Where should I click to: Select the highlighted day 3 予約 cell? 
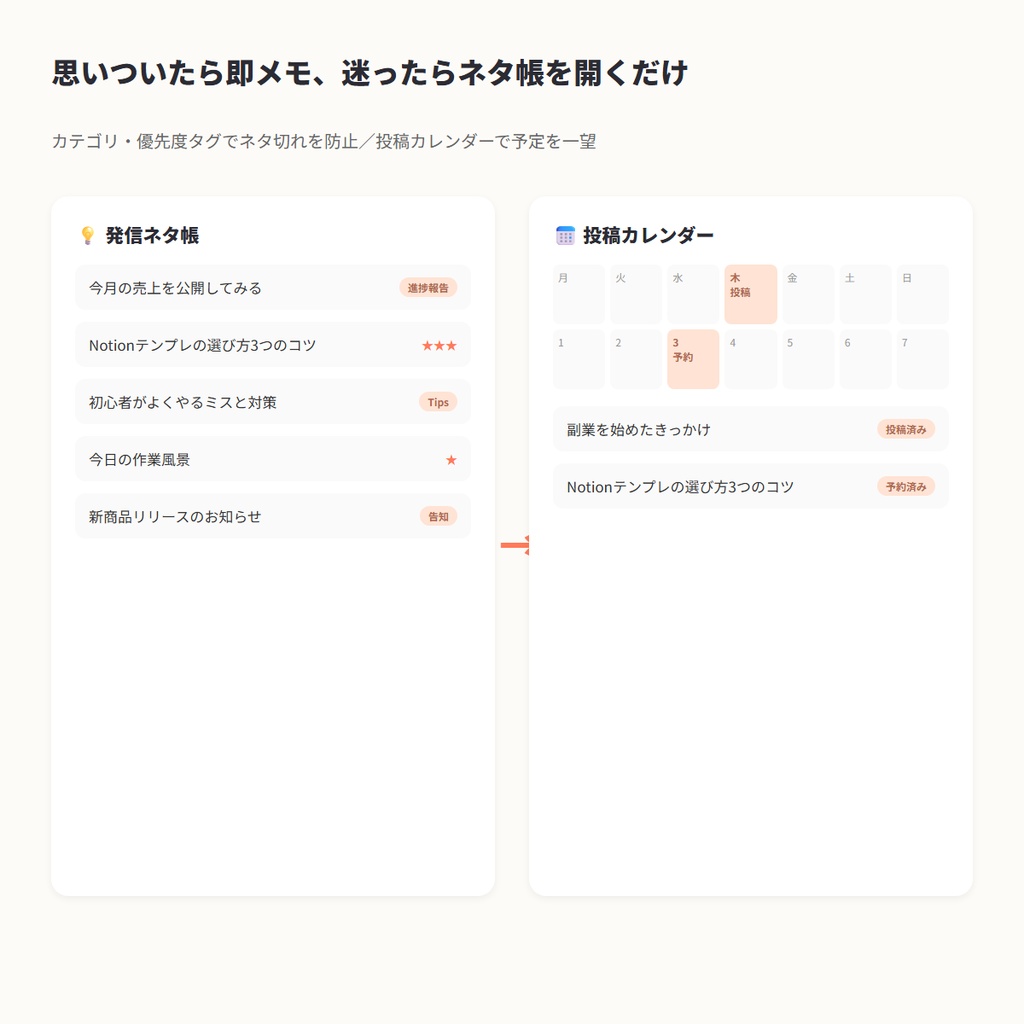tap(694, 359)
